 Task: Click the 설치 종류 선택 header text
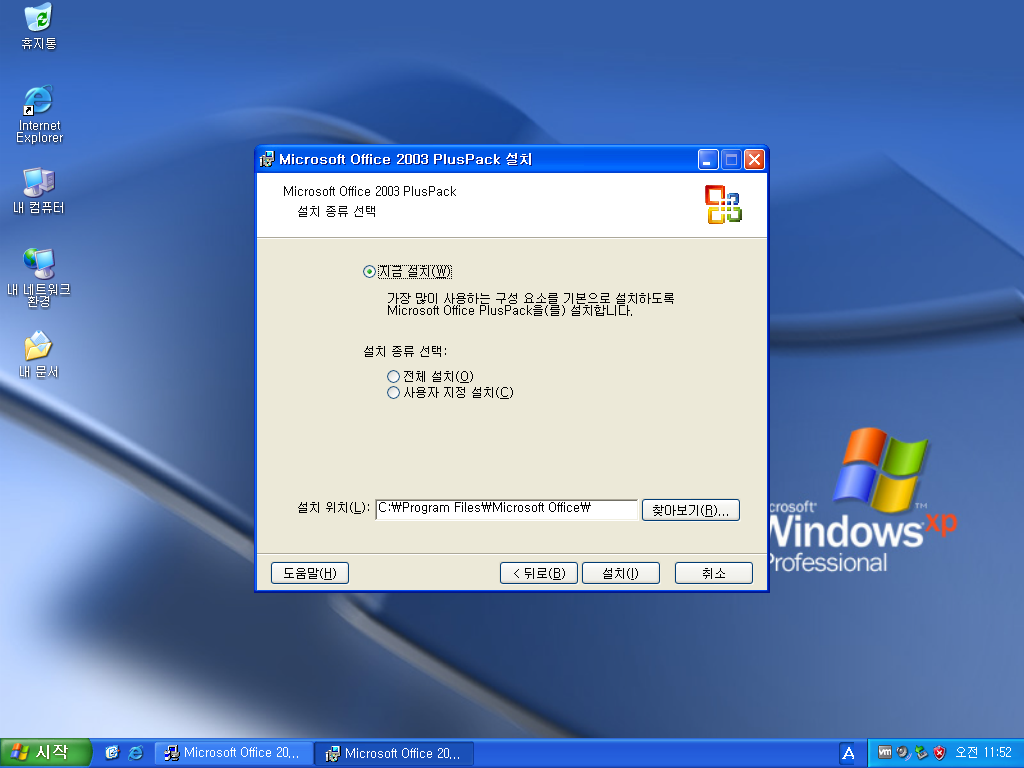pos(336,212)
